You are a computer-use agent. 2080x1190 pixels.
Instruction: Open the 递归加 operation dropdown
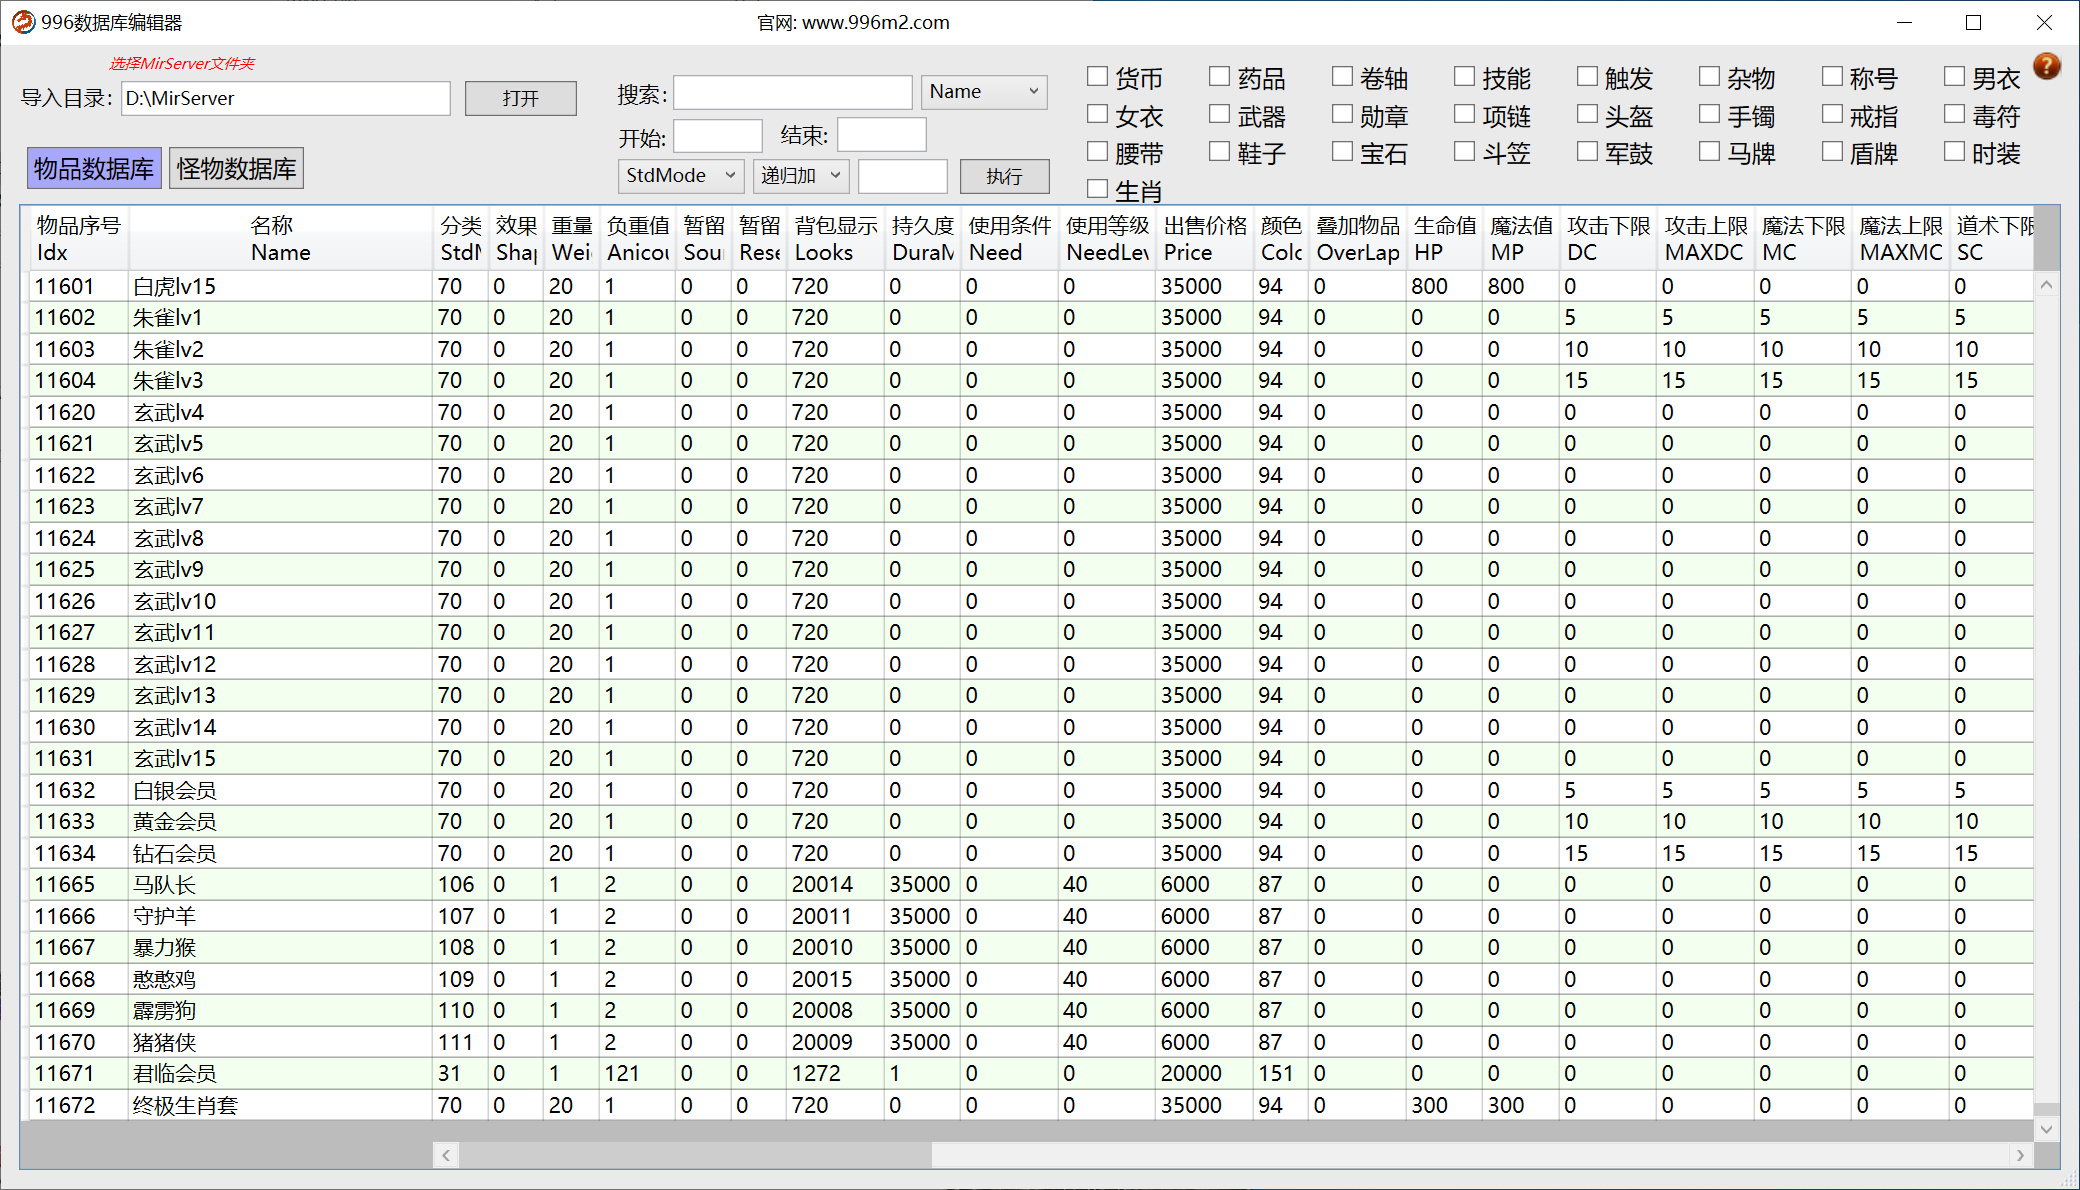click(x=801, y=176)
